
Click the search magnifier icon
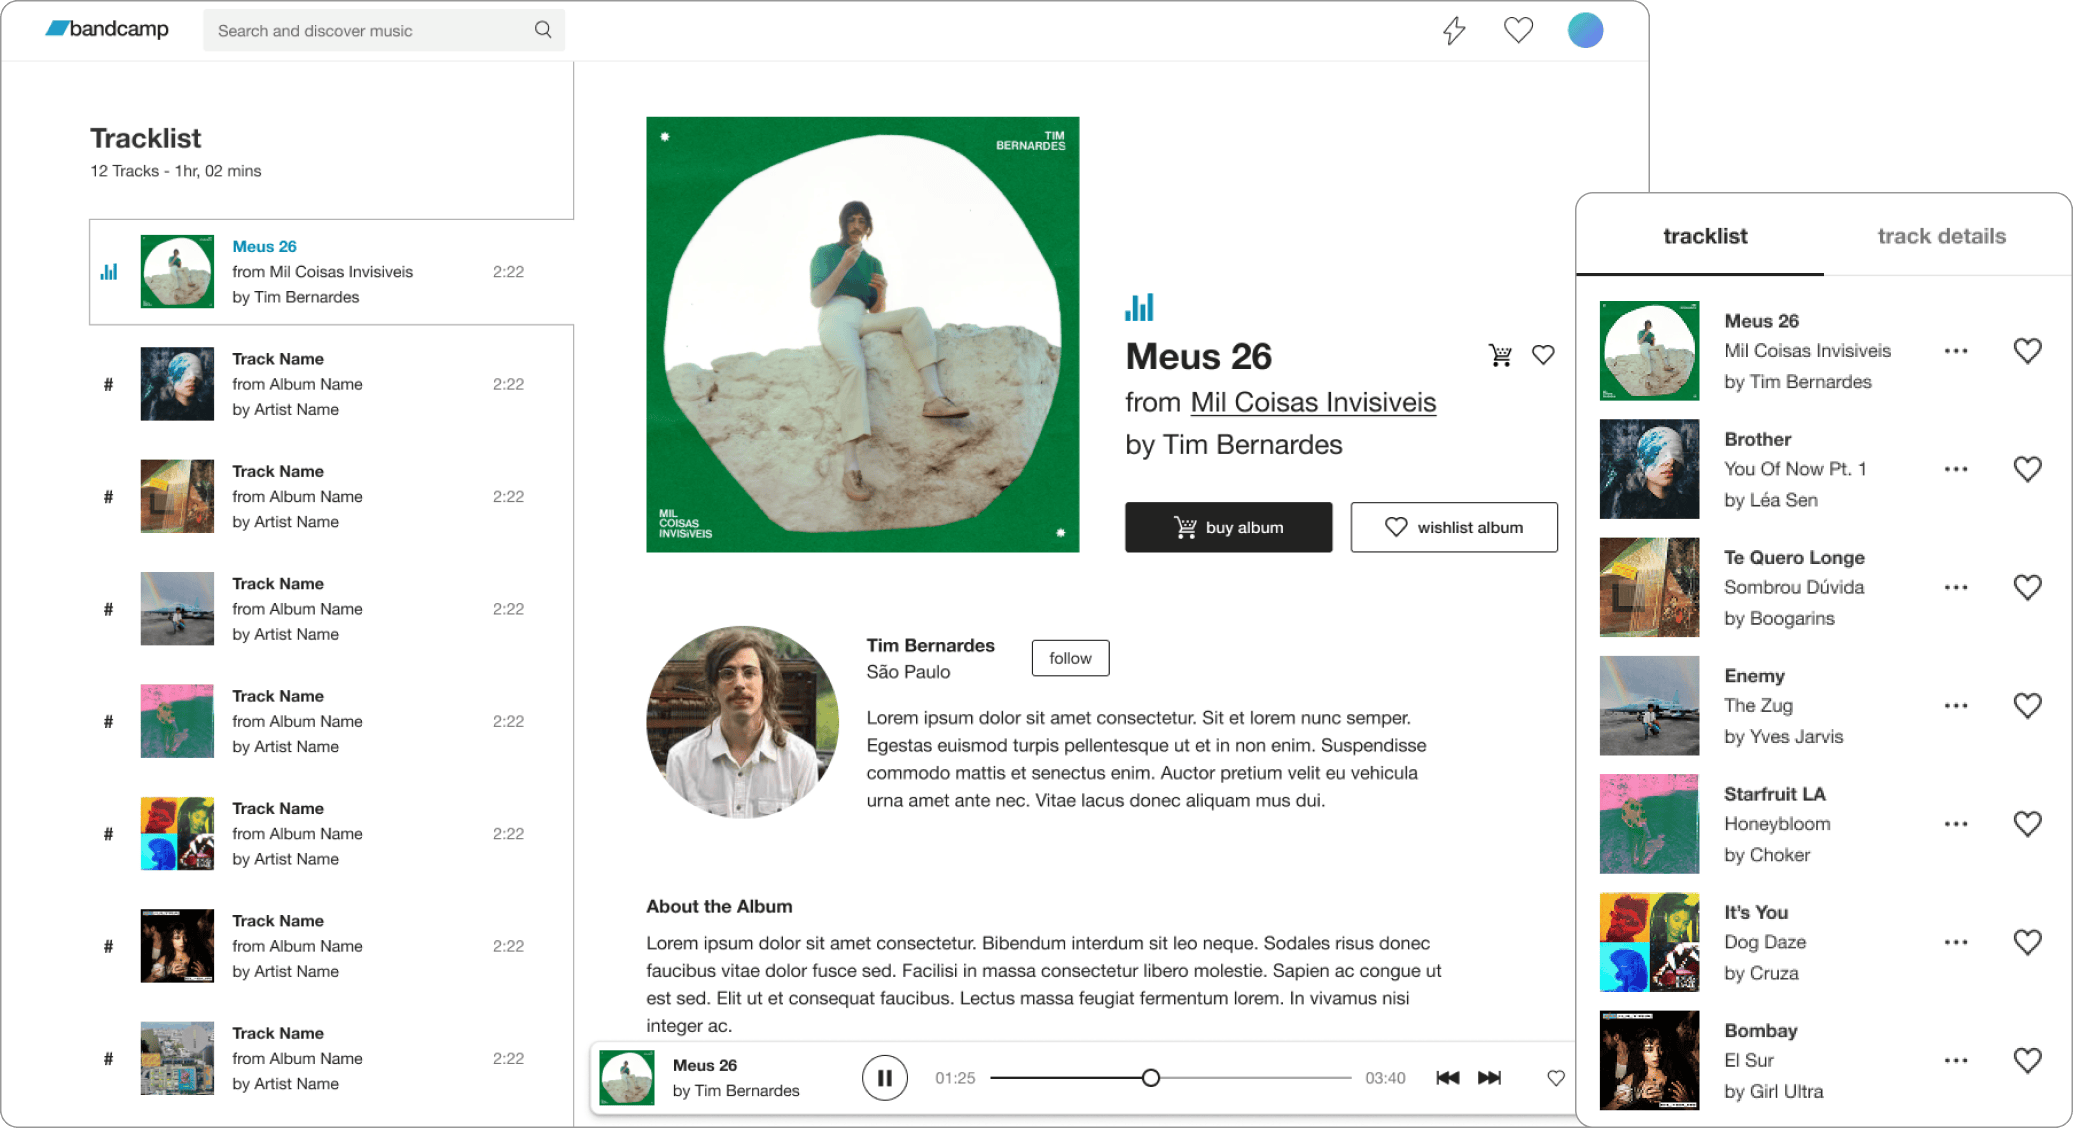543,30
